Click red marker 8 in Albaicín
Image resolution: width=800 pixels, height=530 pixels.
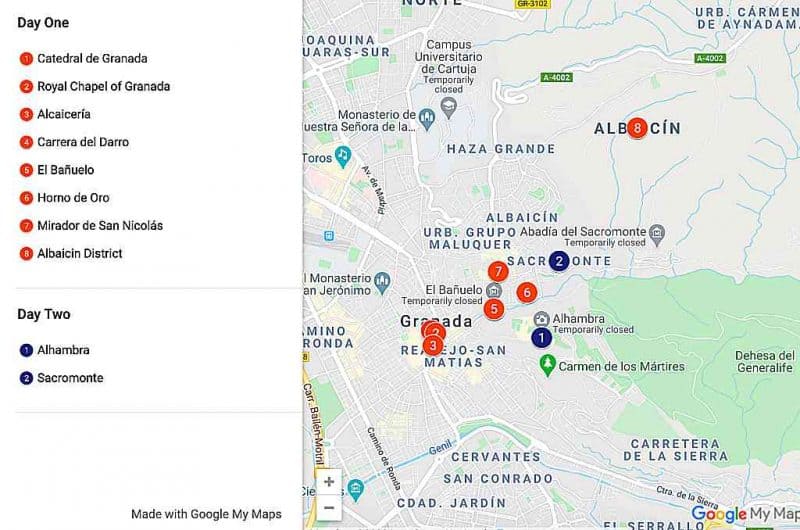[x=636, y=128]
